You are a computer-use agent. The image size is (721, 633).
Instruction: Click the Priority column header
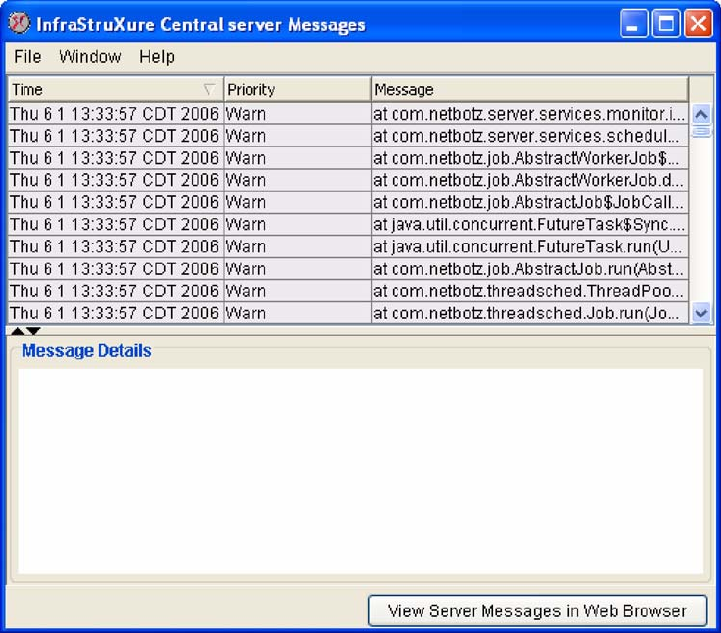pos(297,89)
